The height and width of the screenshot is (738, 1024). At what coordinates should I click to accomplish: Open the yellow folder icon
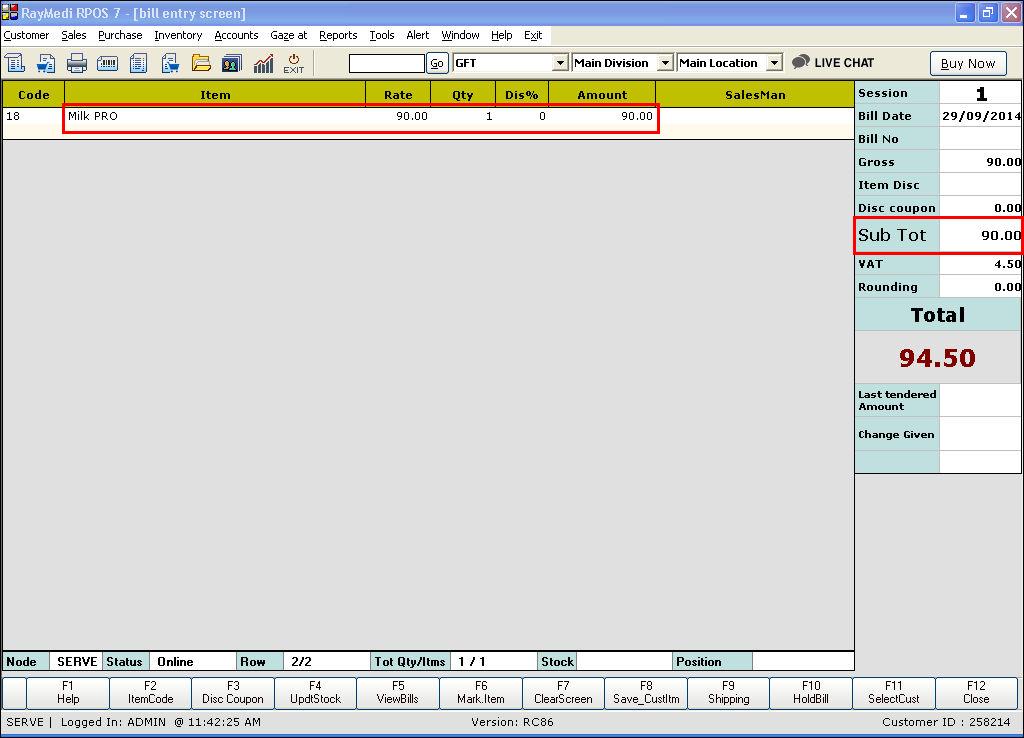[x=201, y=63]
